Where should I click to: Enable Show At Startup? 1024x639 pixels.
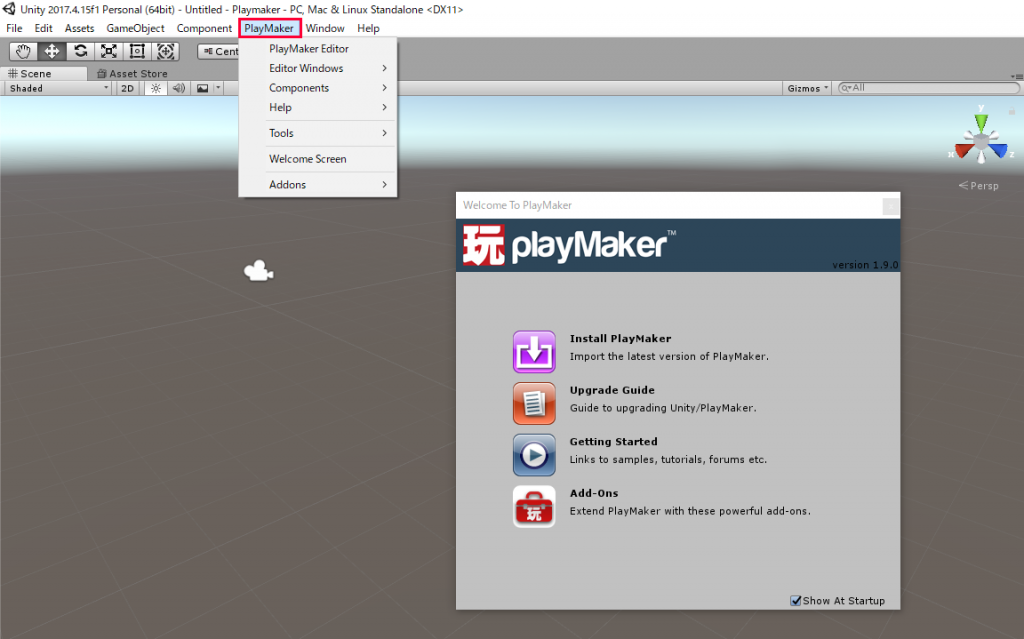795,600
